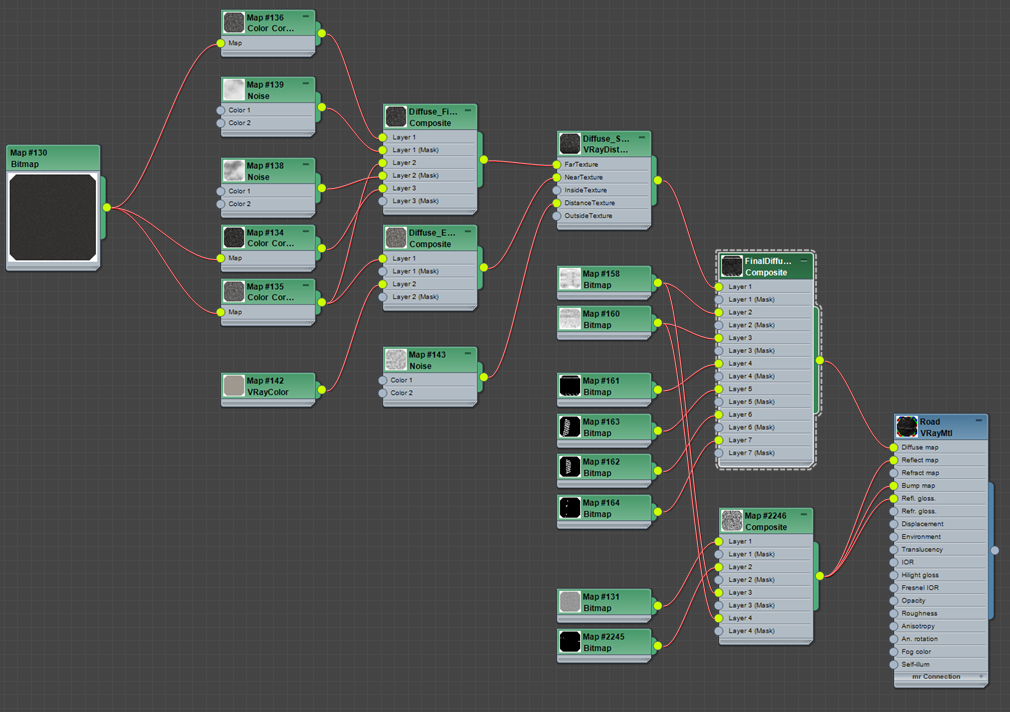Click the Diffuse map input socket on Road
Screen dimensions: 1010x712
[893, 447]
